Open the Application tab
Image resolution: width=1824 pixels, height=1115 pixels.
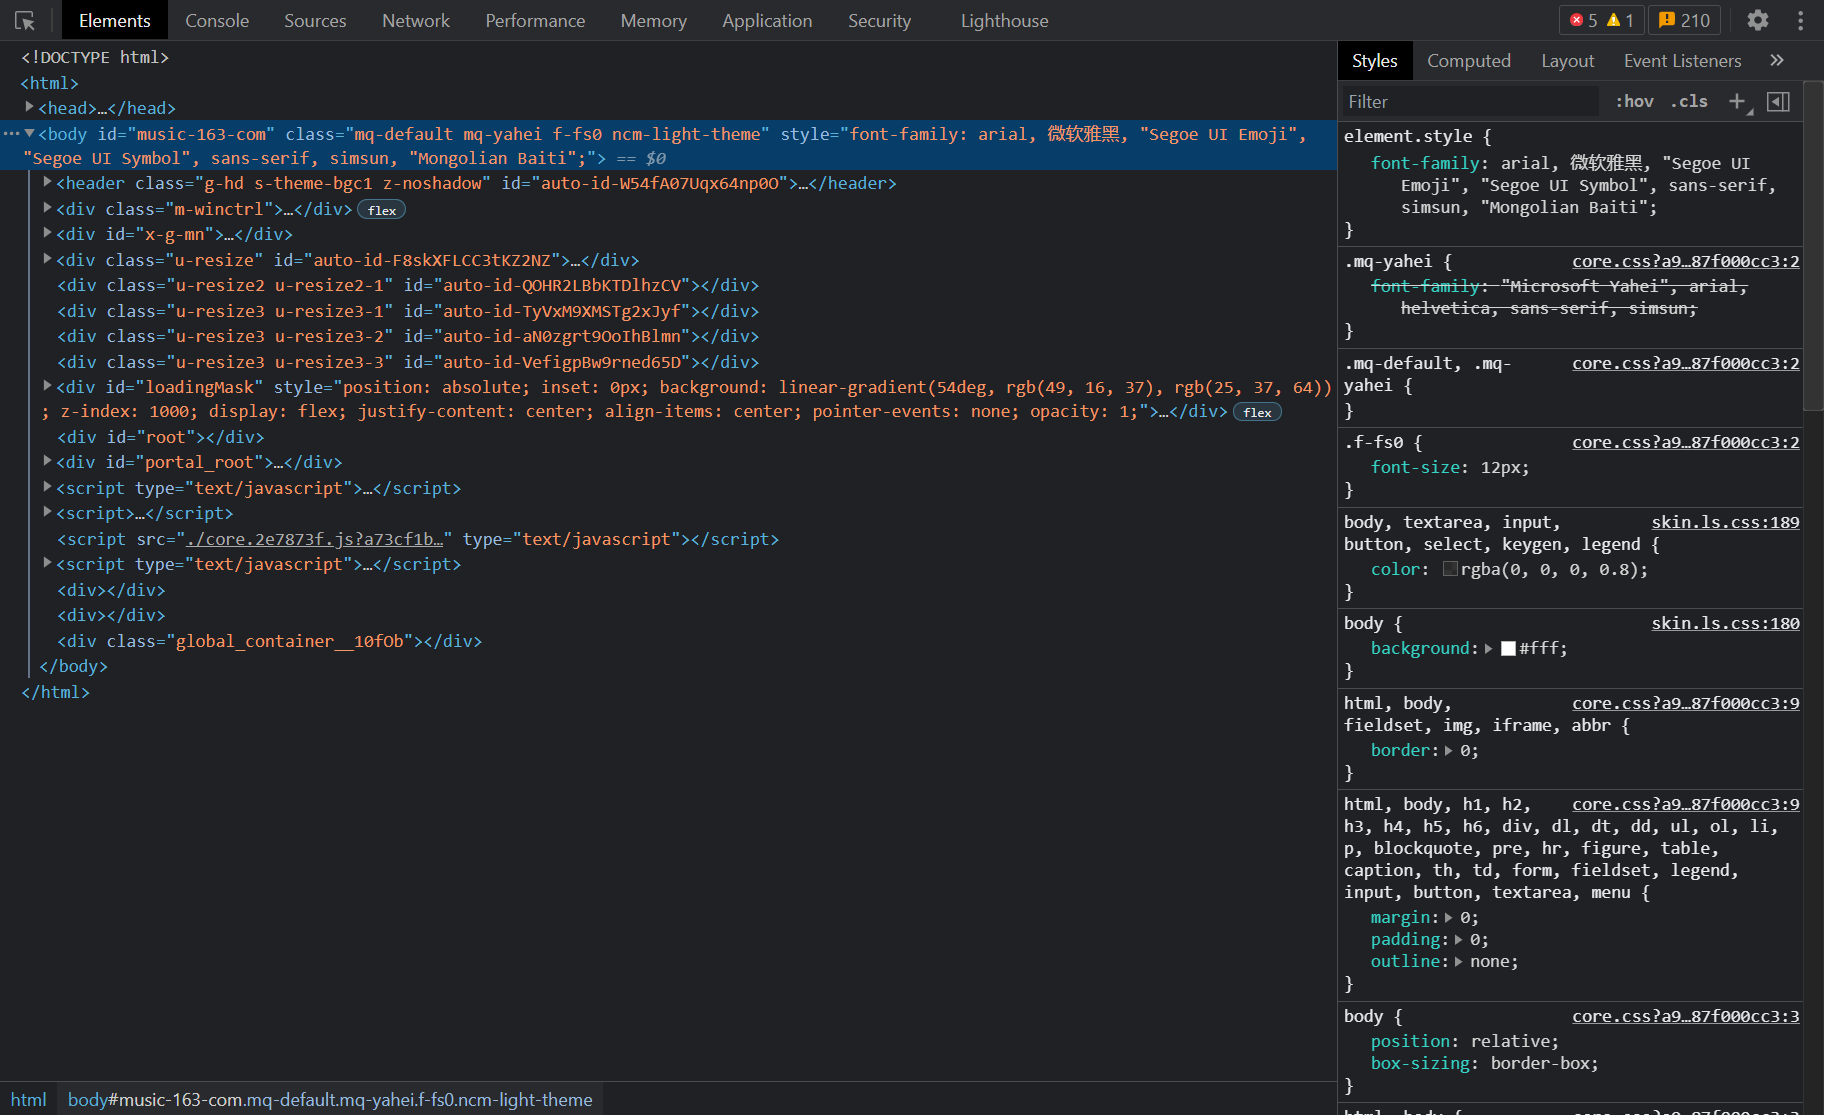pyautogui.click(x=767, y=20)
